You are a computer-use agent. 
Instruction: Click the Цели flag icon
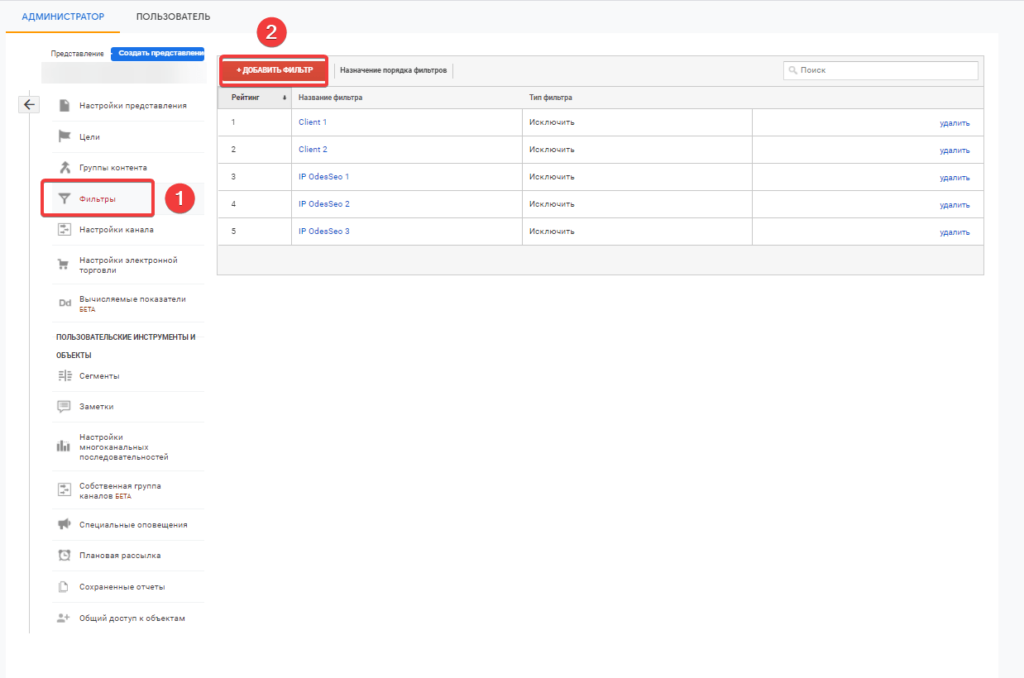pyautogui.click(x=64, y=136)
